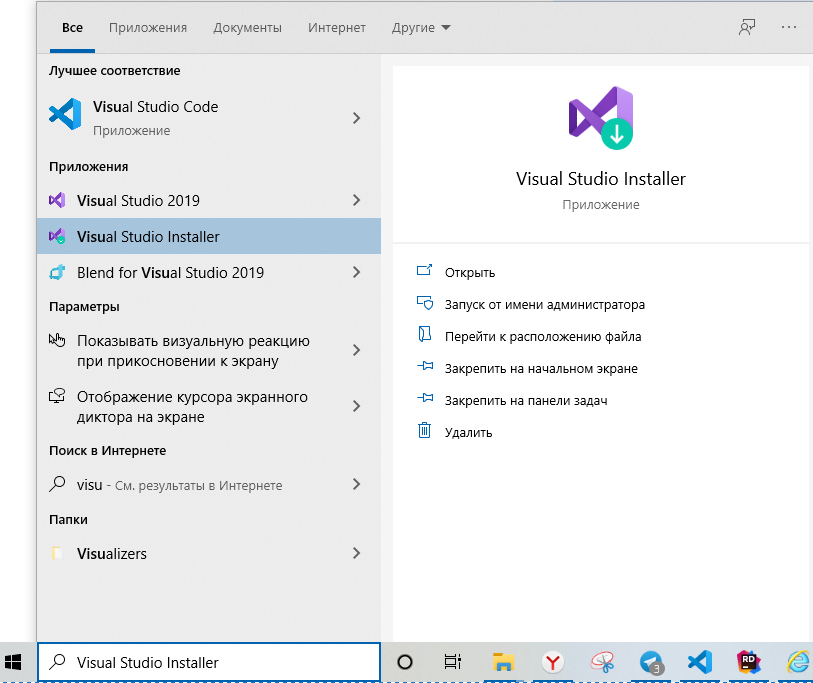Click the magnifier icon beside visu web search
Image resolution: width=813 pixels, height=683 pixels.
[57, 484]
